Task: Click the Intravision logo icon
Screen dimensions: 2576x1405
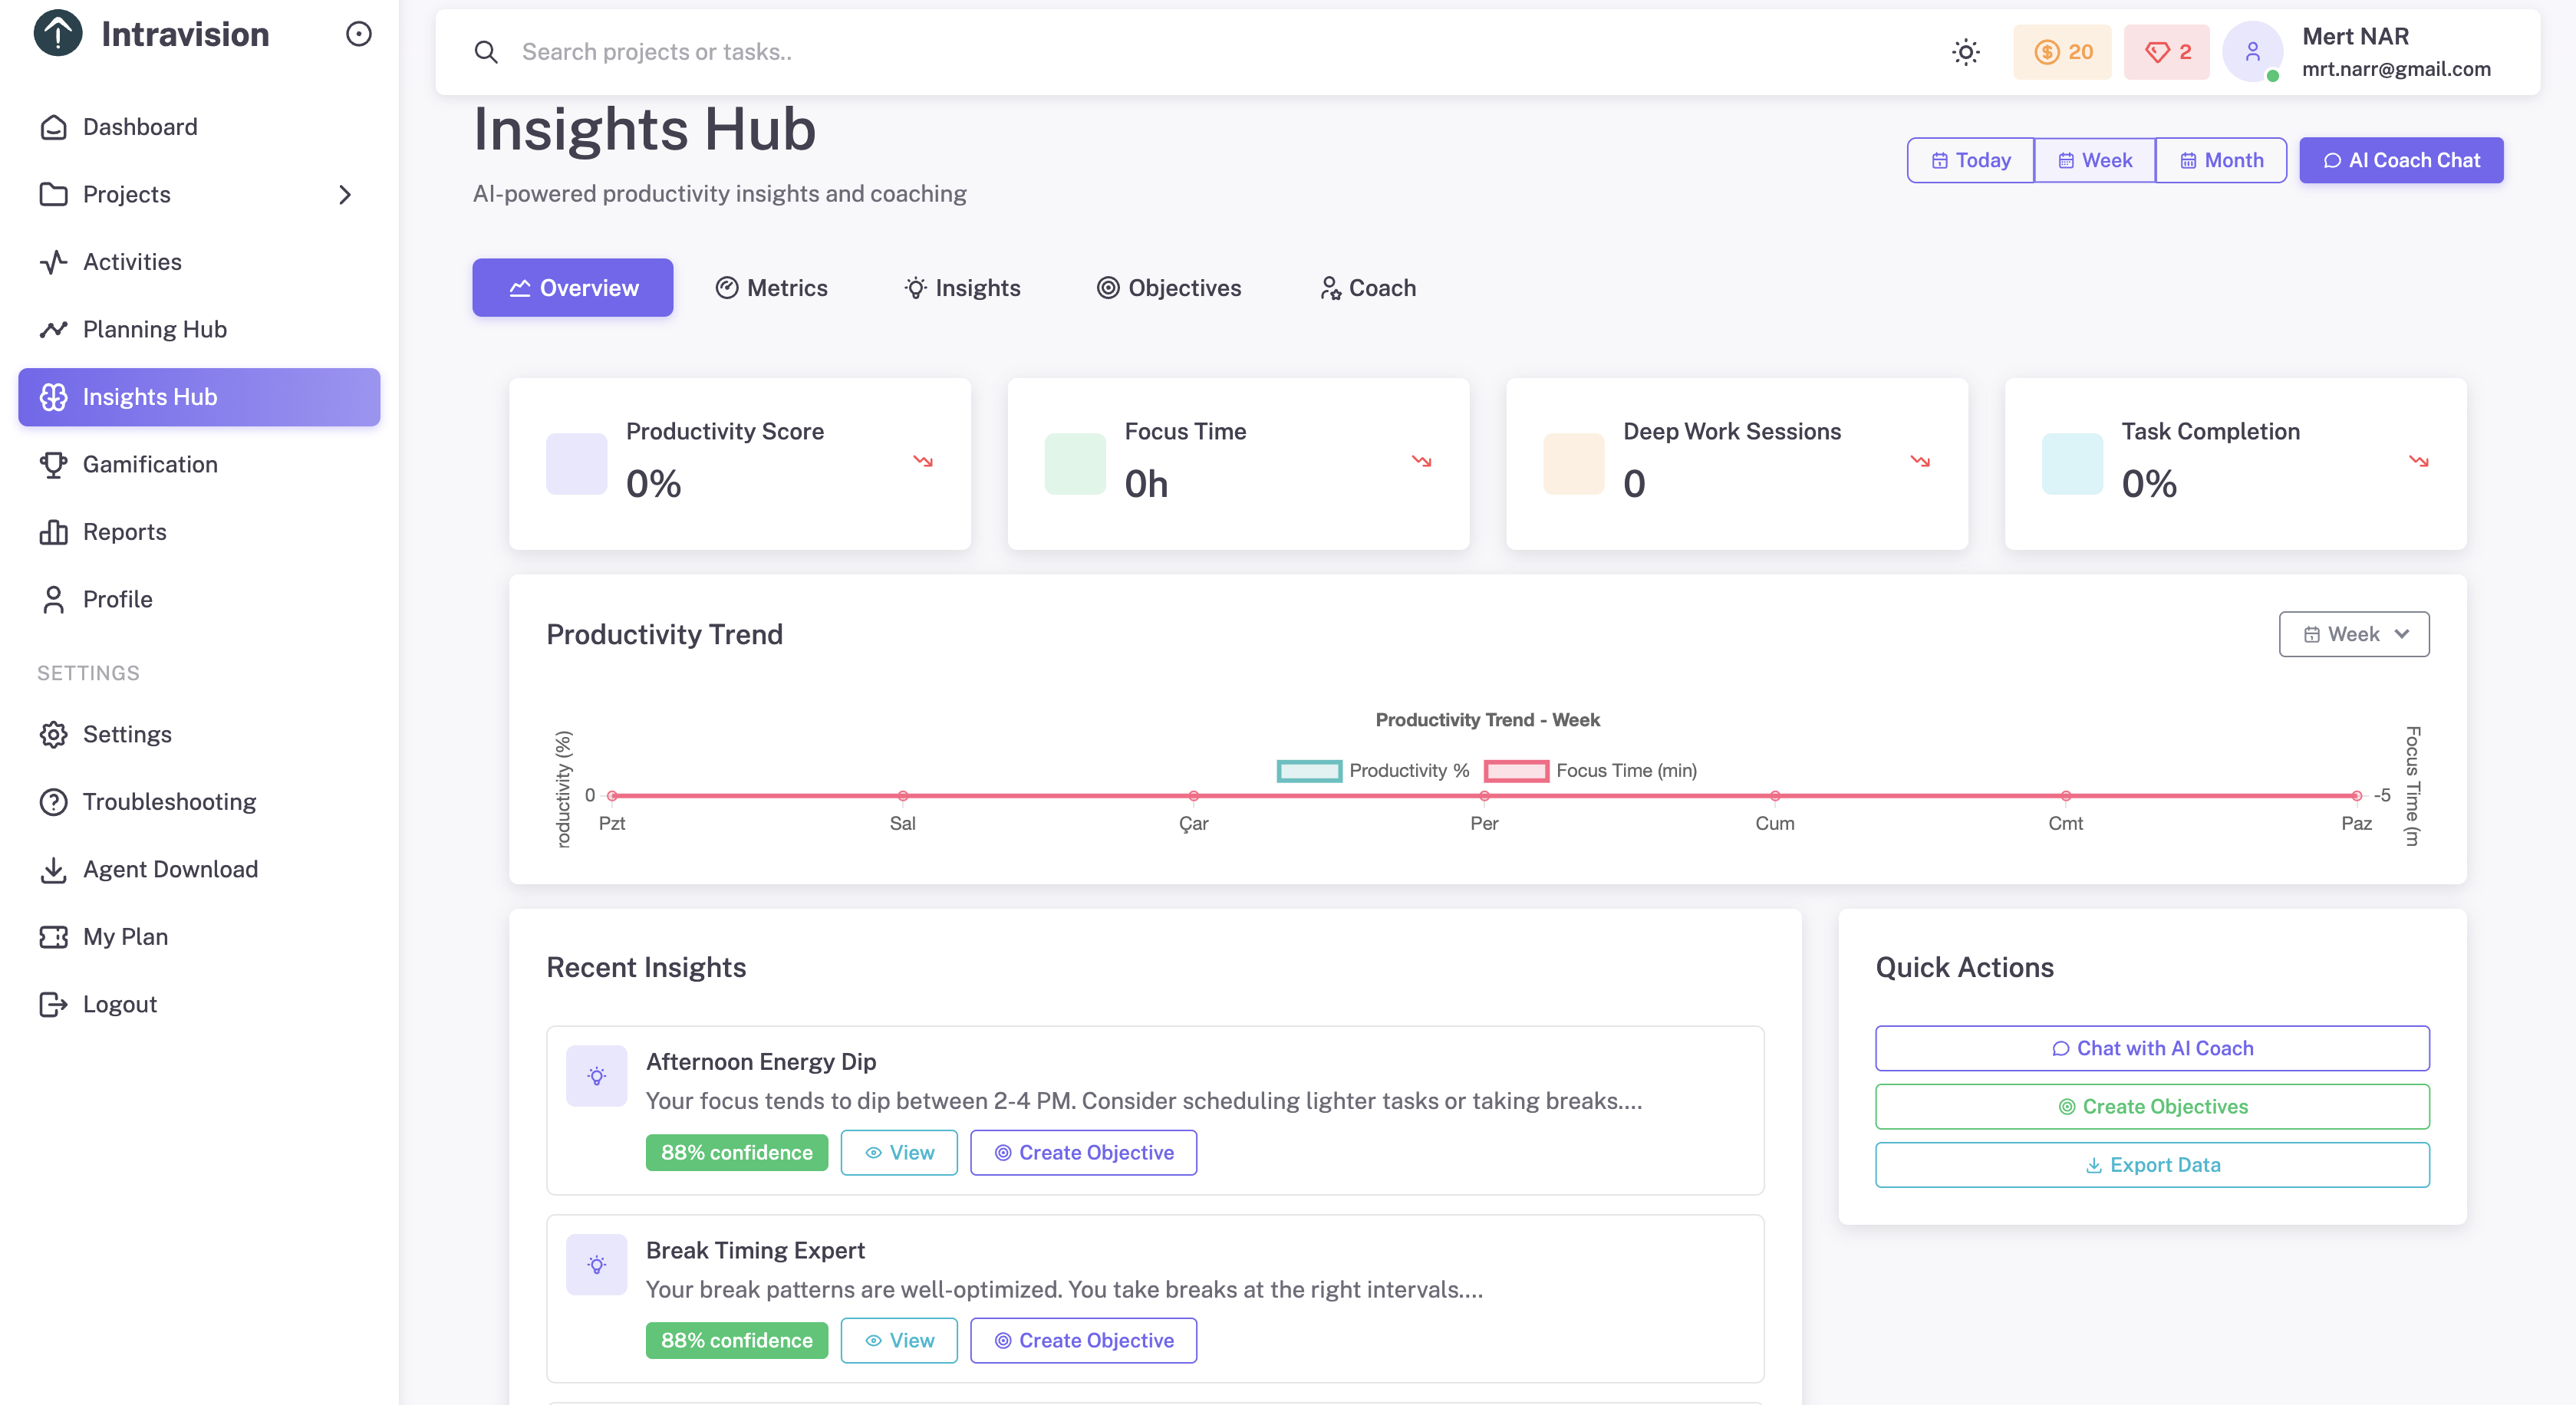Action: 58,34
